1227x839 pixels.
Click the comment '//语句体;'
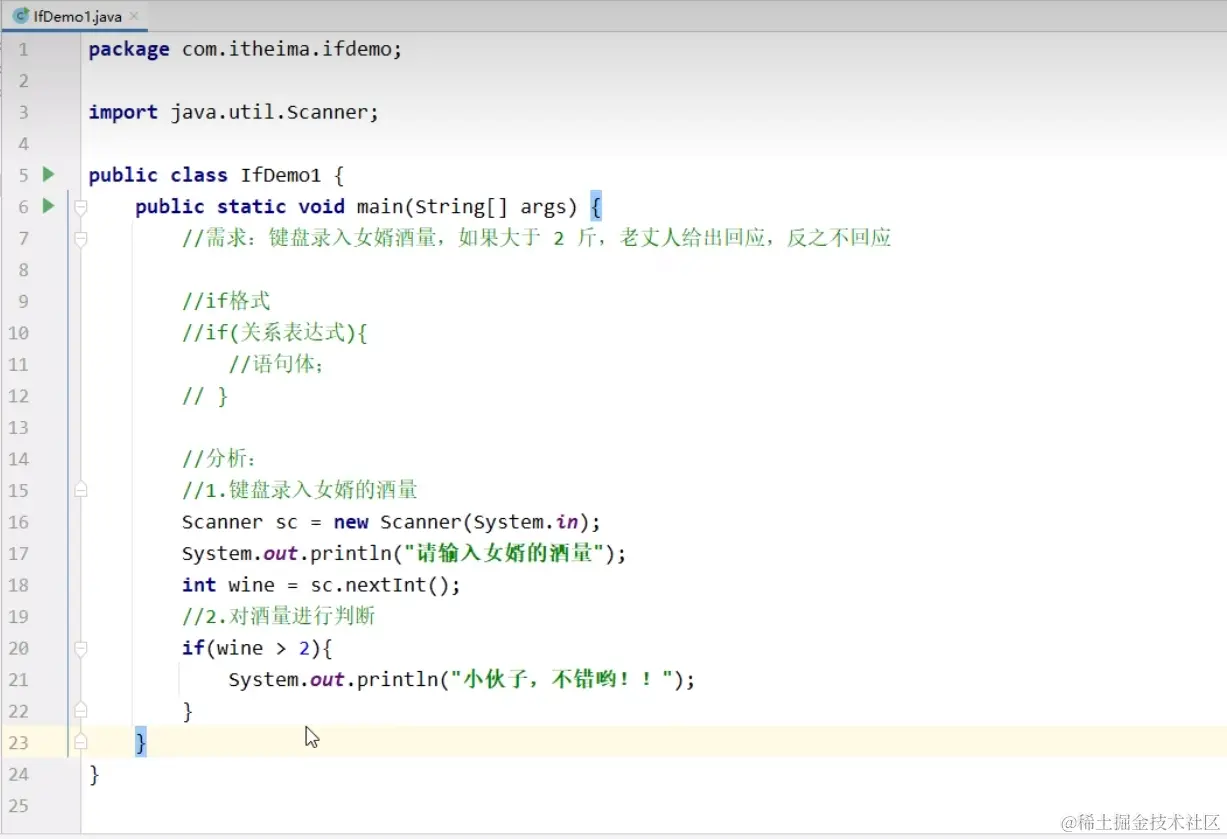tap(277, 364)
